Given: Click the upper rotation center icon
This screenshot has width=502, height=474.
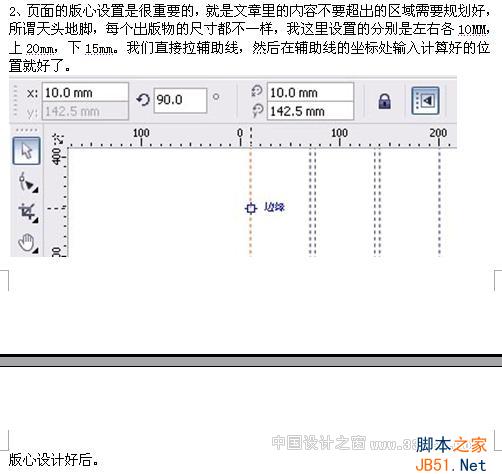Looking at the screenshot, I should point(257,91).
